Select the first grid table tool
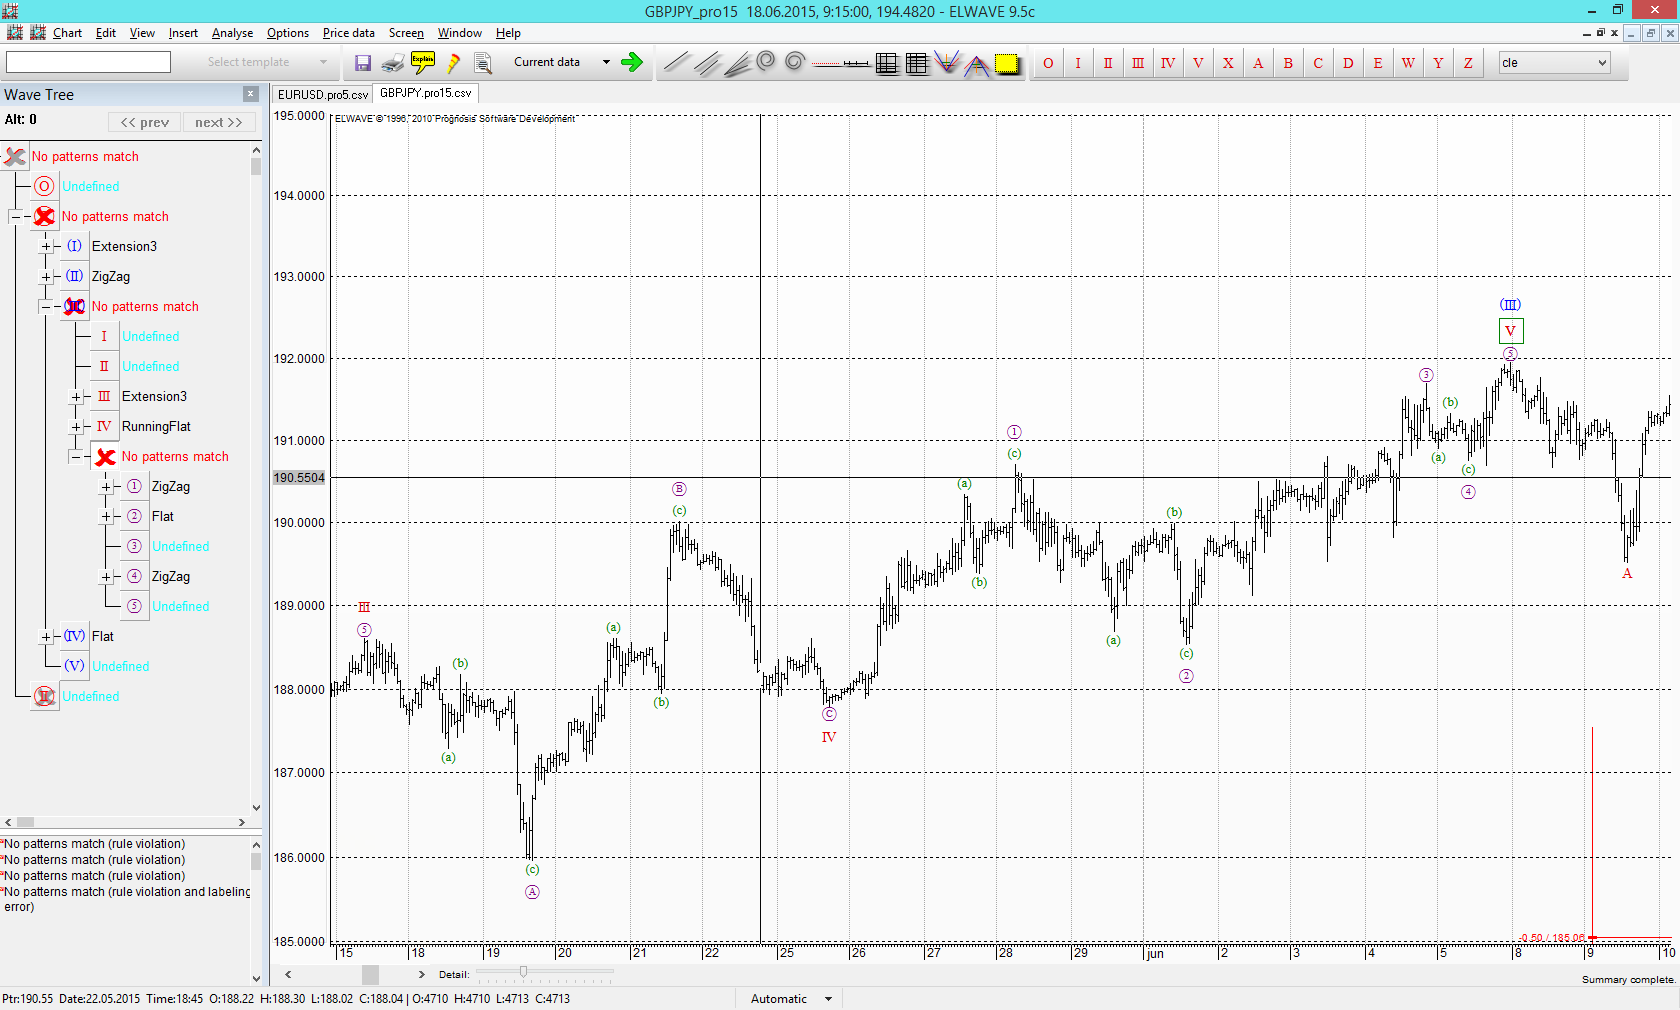Image resolution: width=1680 pixels, height=1010 pixels. (887, 63)
